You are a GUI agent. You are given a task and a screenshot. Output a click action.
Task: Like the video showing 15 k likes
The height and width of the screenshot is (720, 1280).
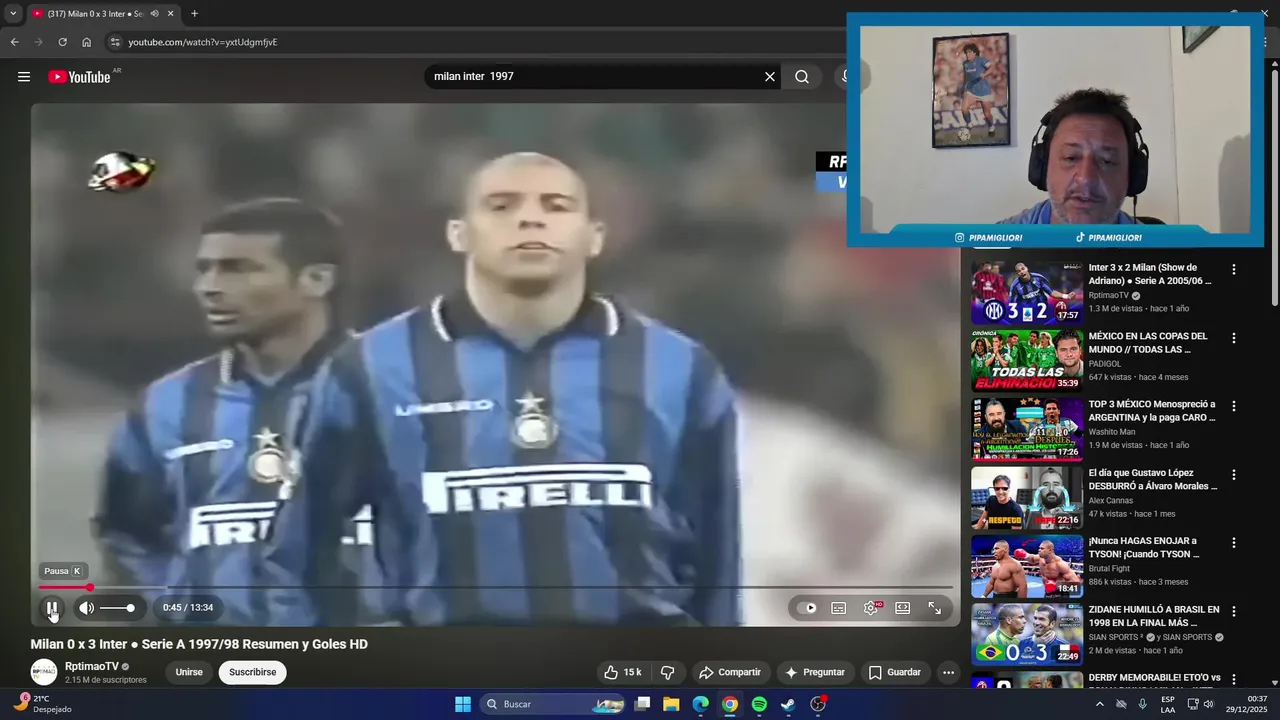coord(622,672)
